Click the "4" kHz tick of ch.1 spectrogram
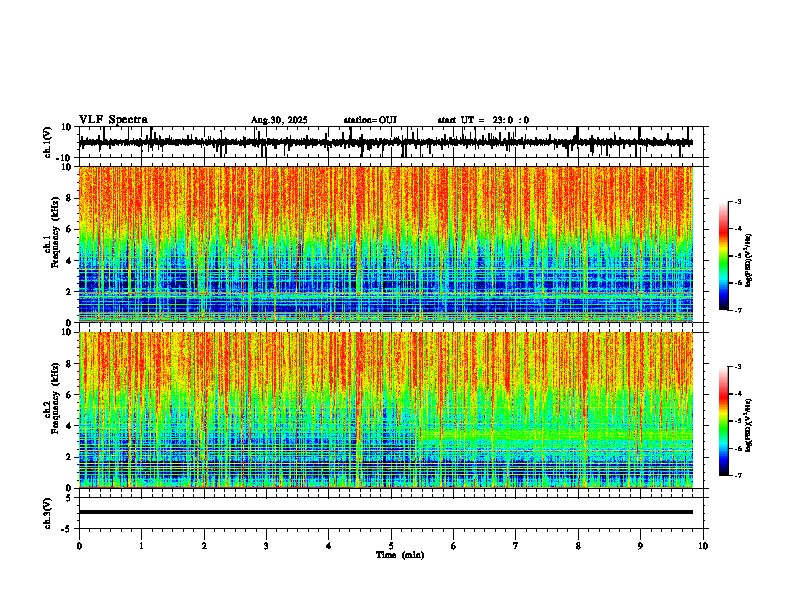Image resolution: width=792 pixels, height=612 pixels. pyautogui.click(x=69, y=261)
